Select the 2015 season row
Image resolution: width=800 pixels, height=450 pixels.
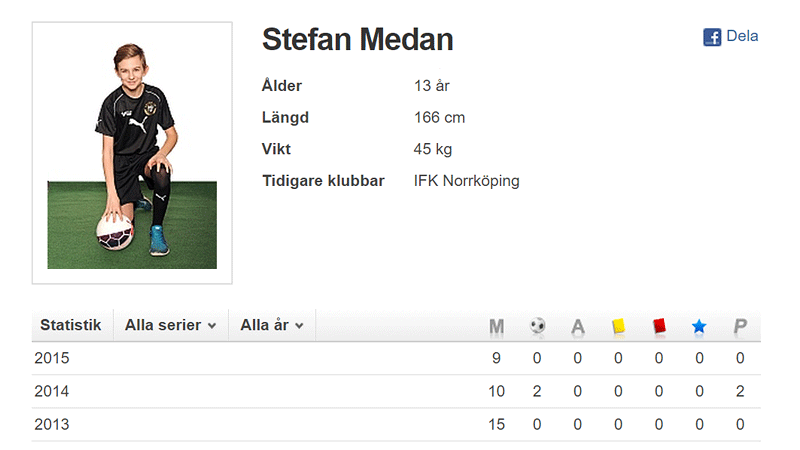point(52,358)
